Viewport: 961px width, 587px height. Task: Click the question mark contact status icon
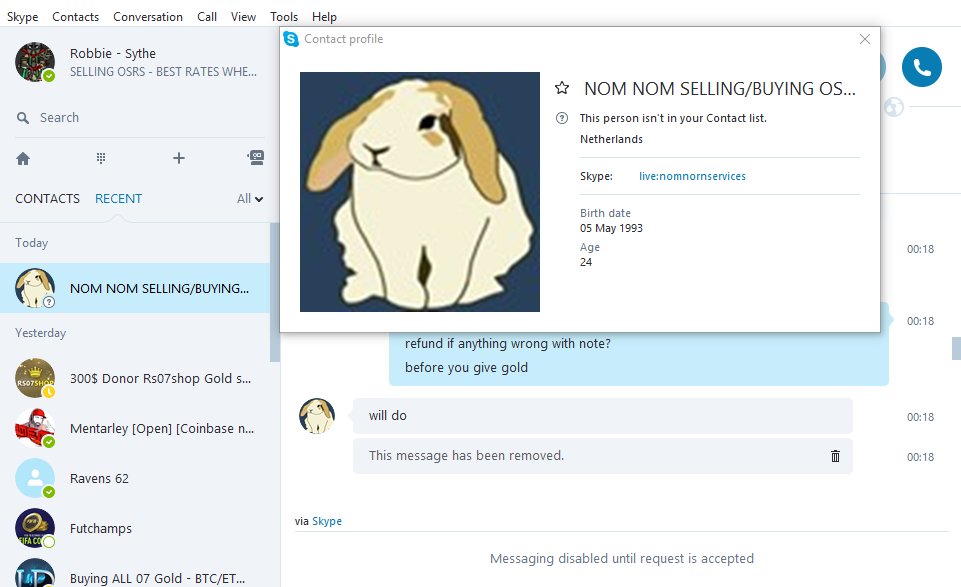[561, 118]
